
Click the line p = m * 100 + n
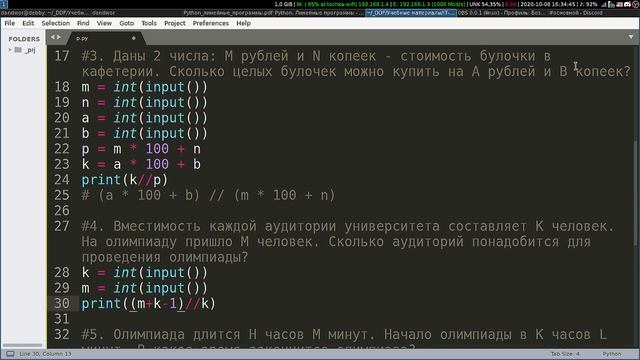141,149
